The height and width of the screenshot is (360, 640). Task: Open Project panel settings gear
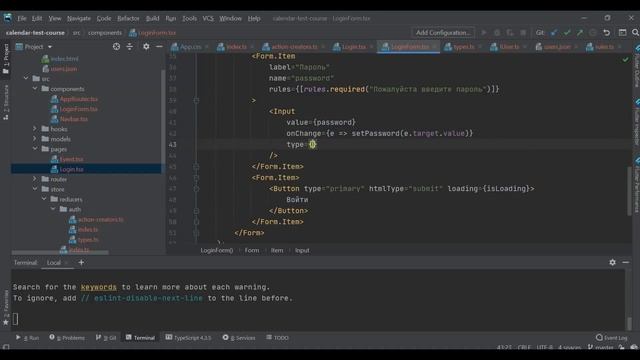pyautogui.click(x=146, y=47)
